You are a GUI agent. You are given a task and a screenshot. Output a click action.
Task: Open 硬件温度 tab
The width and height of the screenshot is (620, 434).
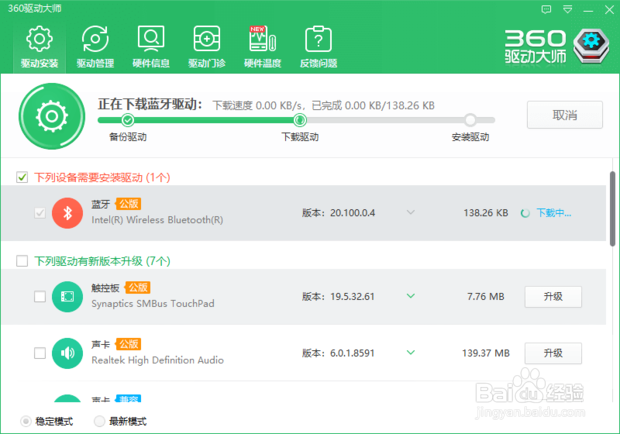coord(263,47)
